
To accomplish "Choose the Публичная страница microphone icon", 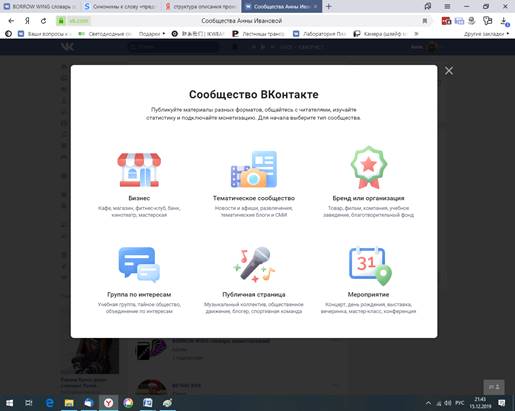I will coord(254,264).
